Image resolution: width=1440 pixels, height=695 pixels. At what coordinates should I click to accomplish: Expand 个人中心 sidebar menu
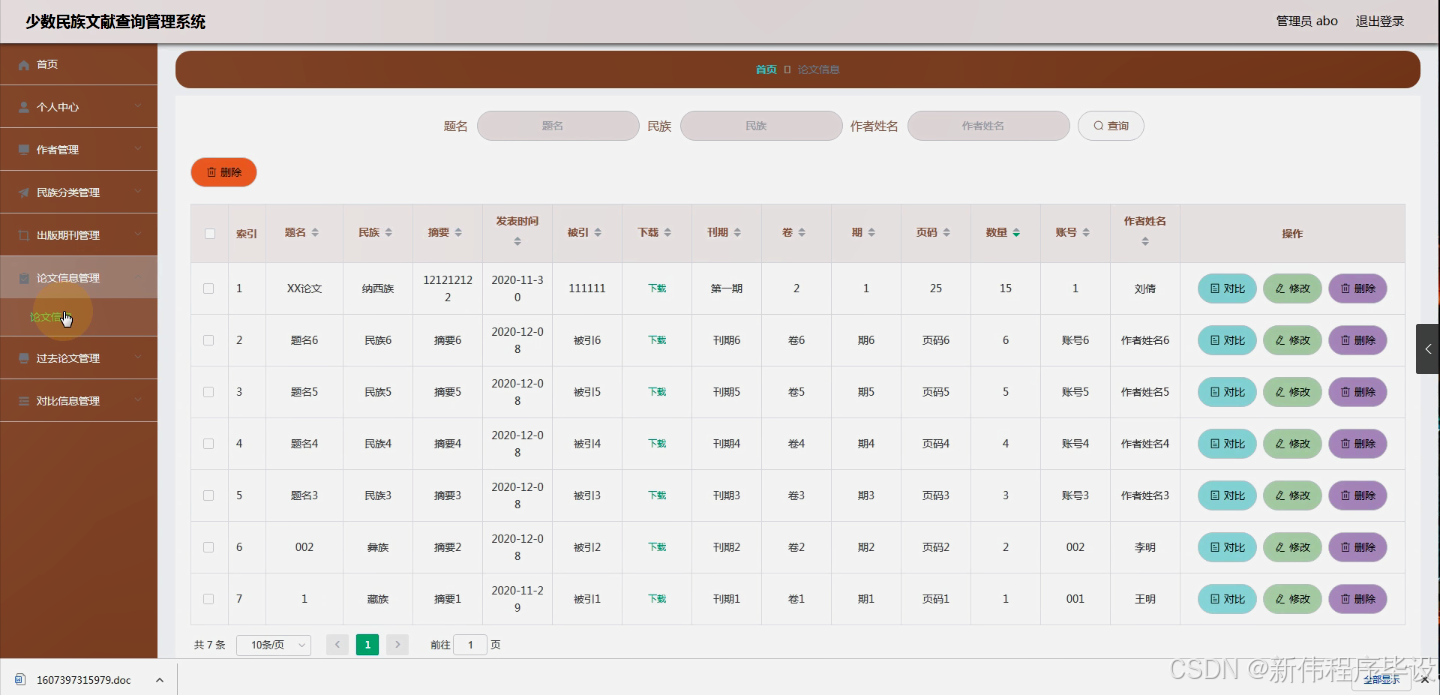click(x=78, y=107)
